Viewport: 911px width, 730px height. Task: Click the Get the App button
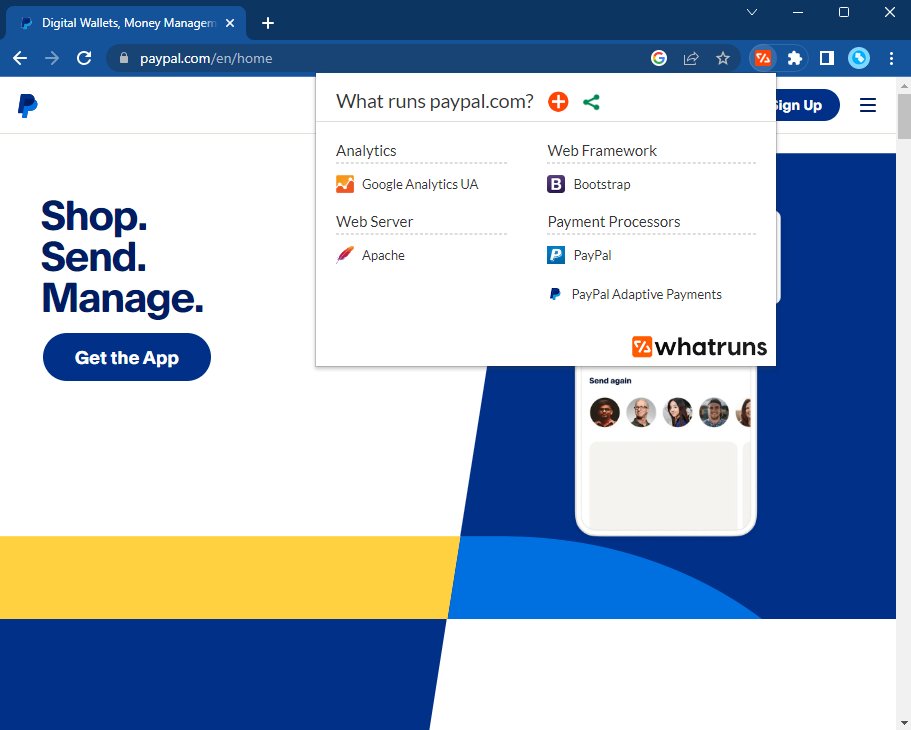[x=127, y=357]
